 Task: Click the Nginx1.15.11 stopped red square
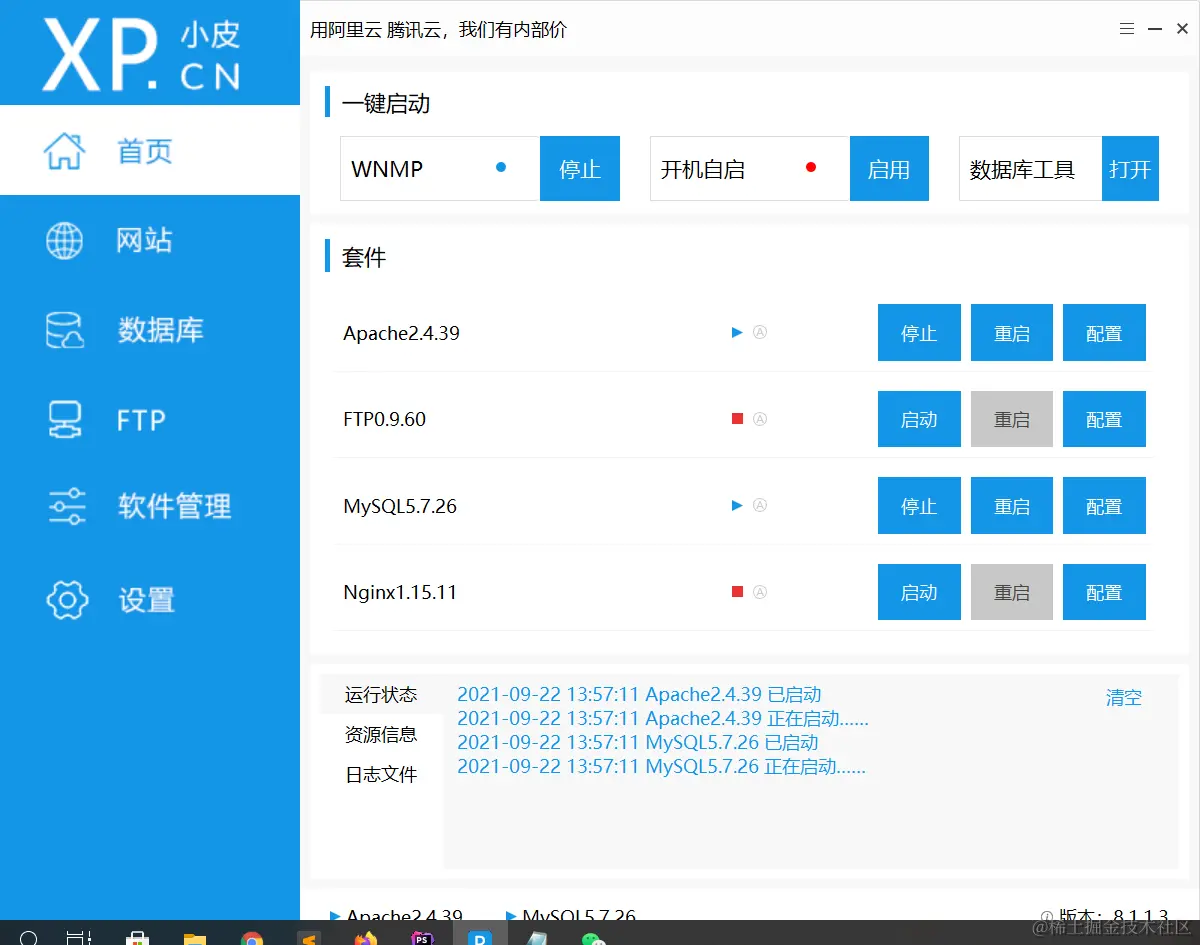click(737, 591)
